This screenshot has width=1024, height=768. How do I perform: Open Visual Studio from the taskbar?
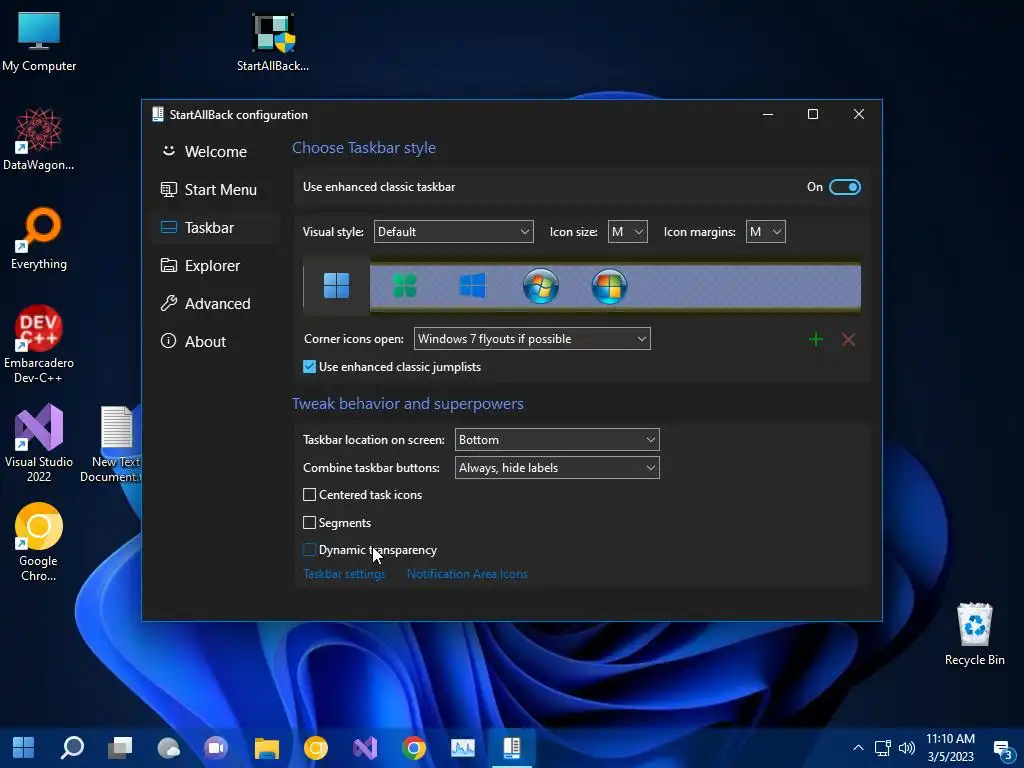click(365, 748)
